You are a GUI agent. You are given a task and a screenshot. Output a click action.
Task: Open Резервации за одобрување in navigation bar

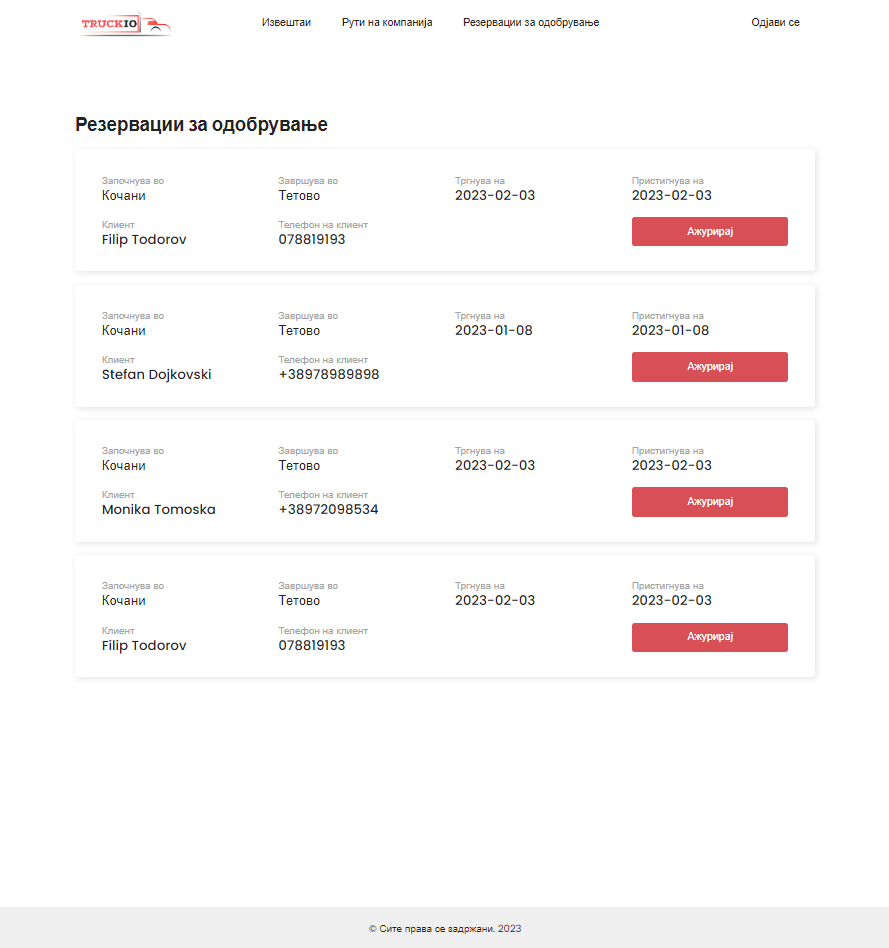point(531,22)
